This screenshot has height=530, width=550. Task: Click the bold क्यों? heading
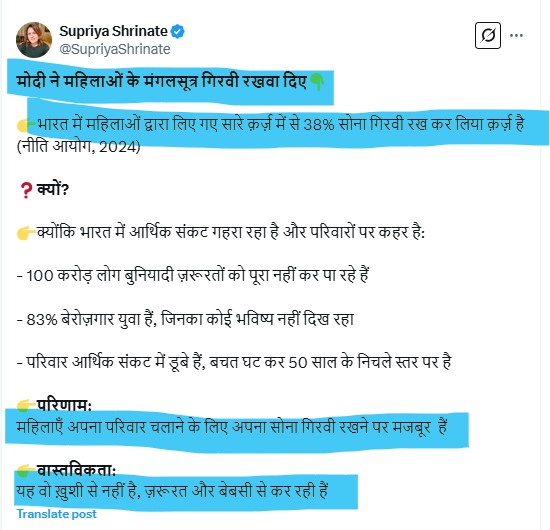pyautogui.click(x=53, y=189)
